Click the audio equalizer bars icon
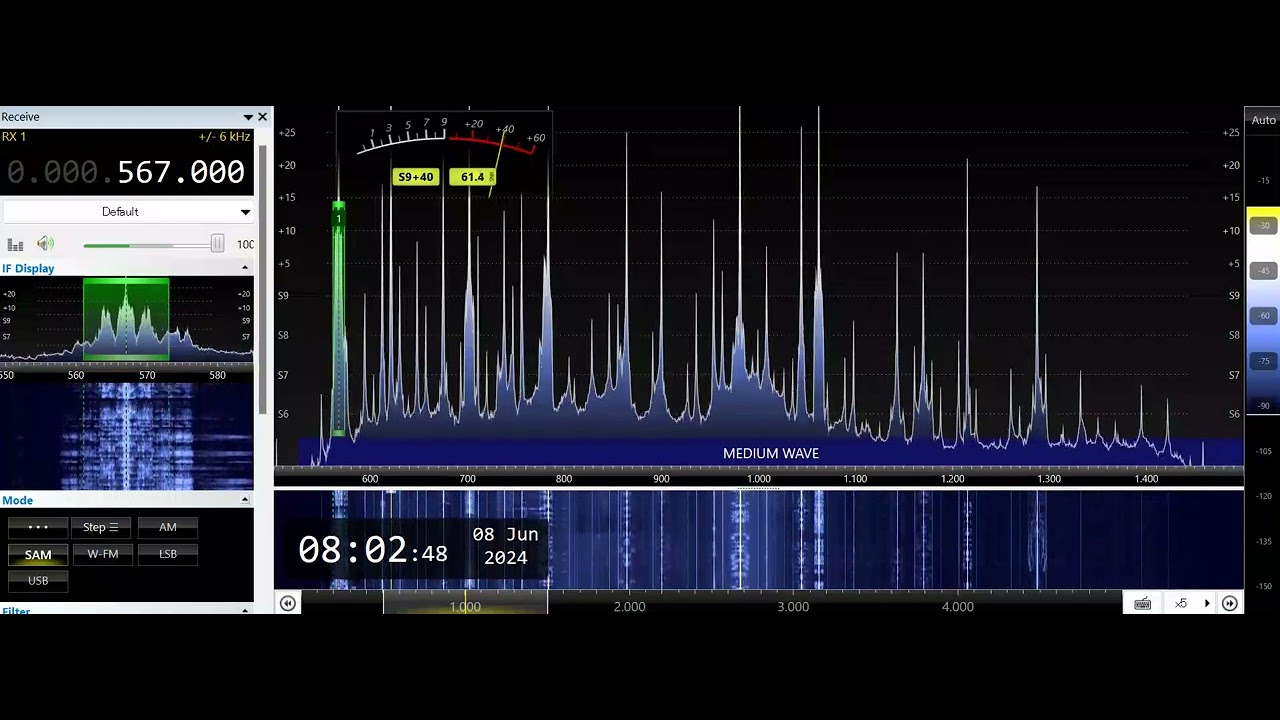The width and height of the screenshot is (1280, 720). point(15,244)
